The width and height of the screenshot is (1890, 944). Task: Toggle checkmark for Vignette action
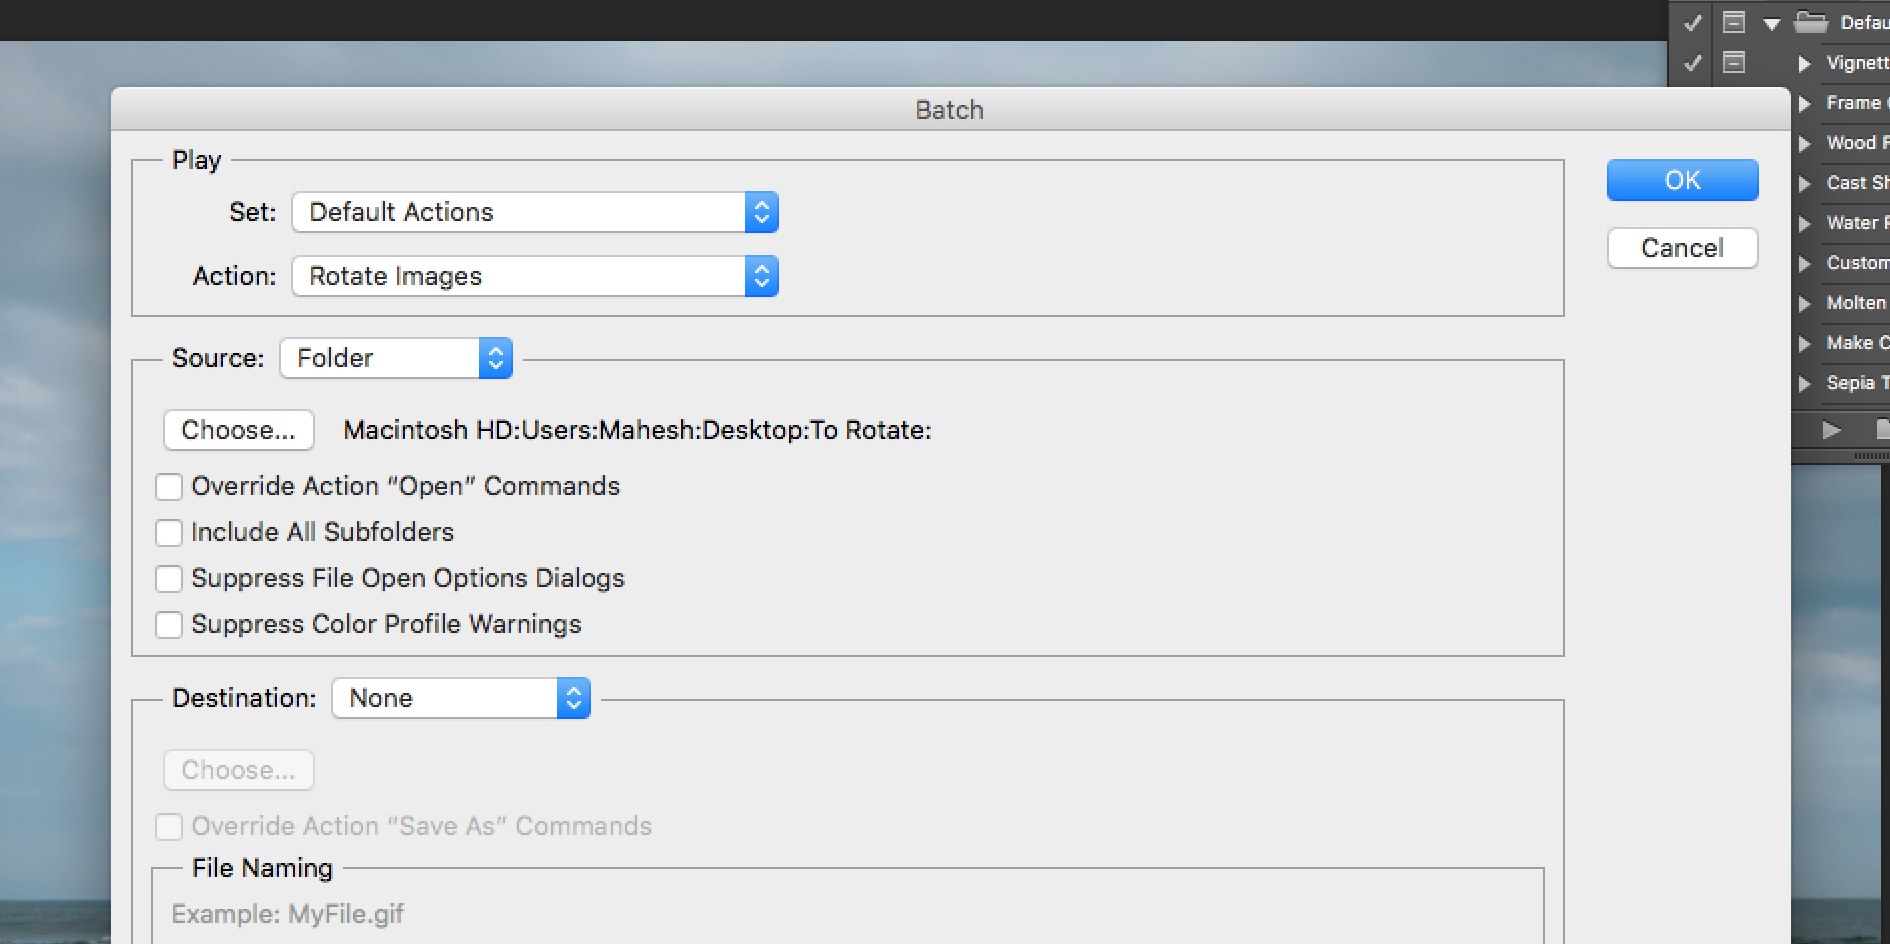pos(1693,62)
